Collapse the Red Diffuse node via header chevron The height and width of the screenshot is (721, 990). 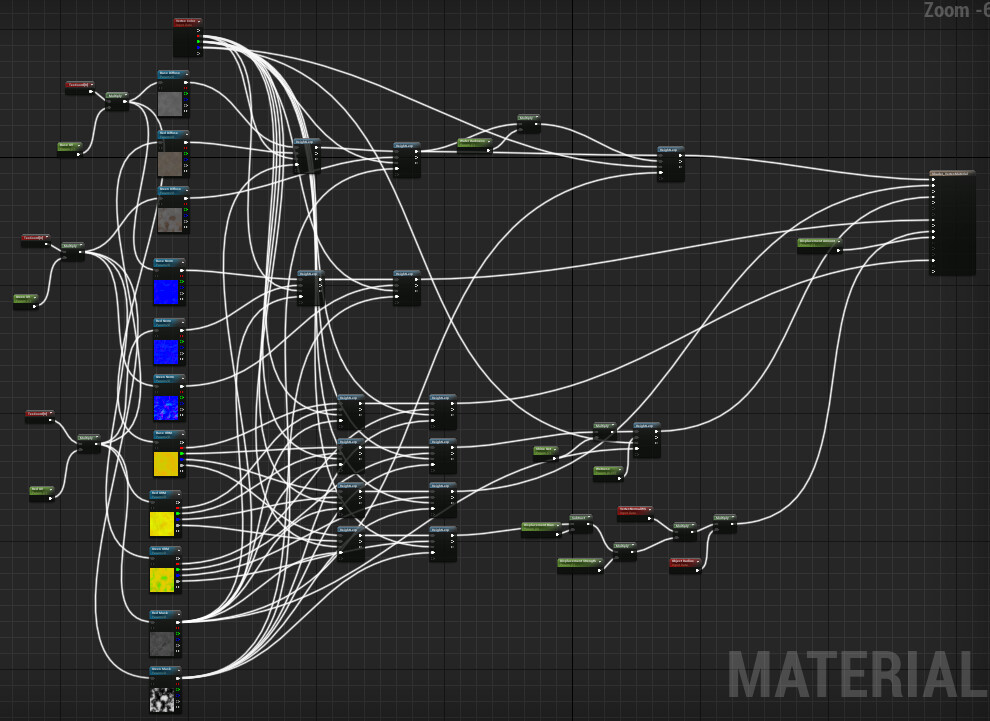point(187,134)
